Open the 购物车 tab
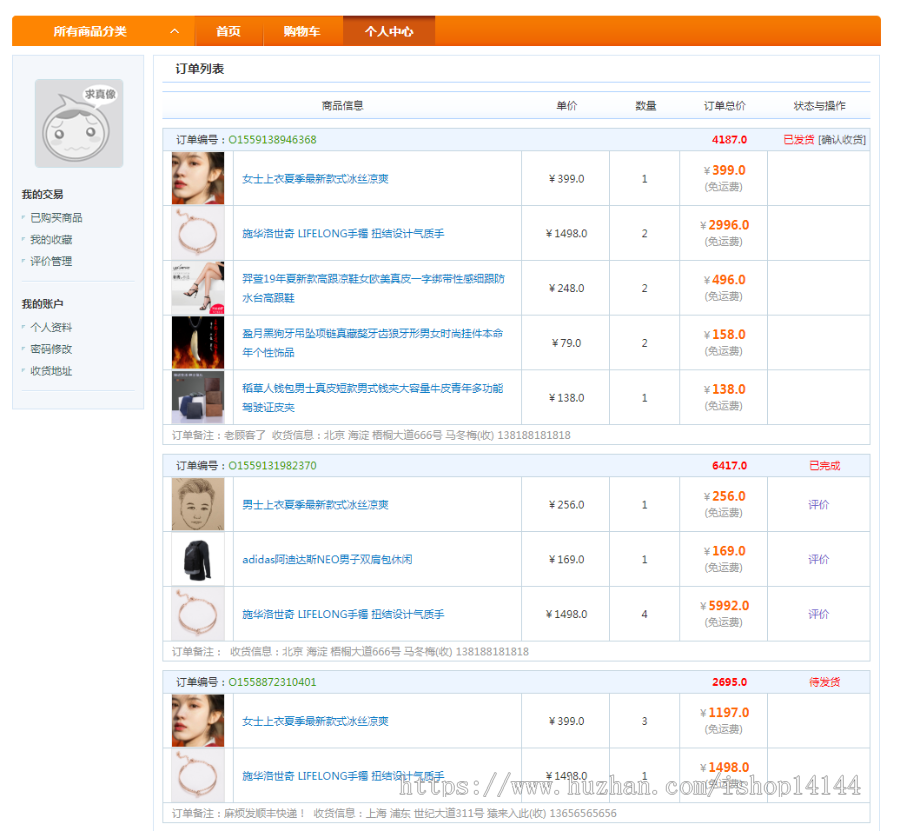This screenshot has height=831, width=900. 301,31
